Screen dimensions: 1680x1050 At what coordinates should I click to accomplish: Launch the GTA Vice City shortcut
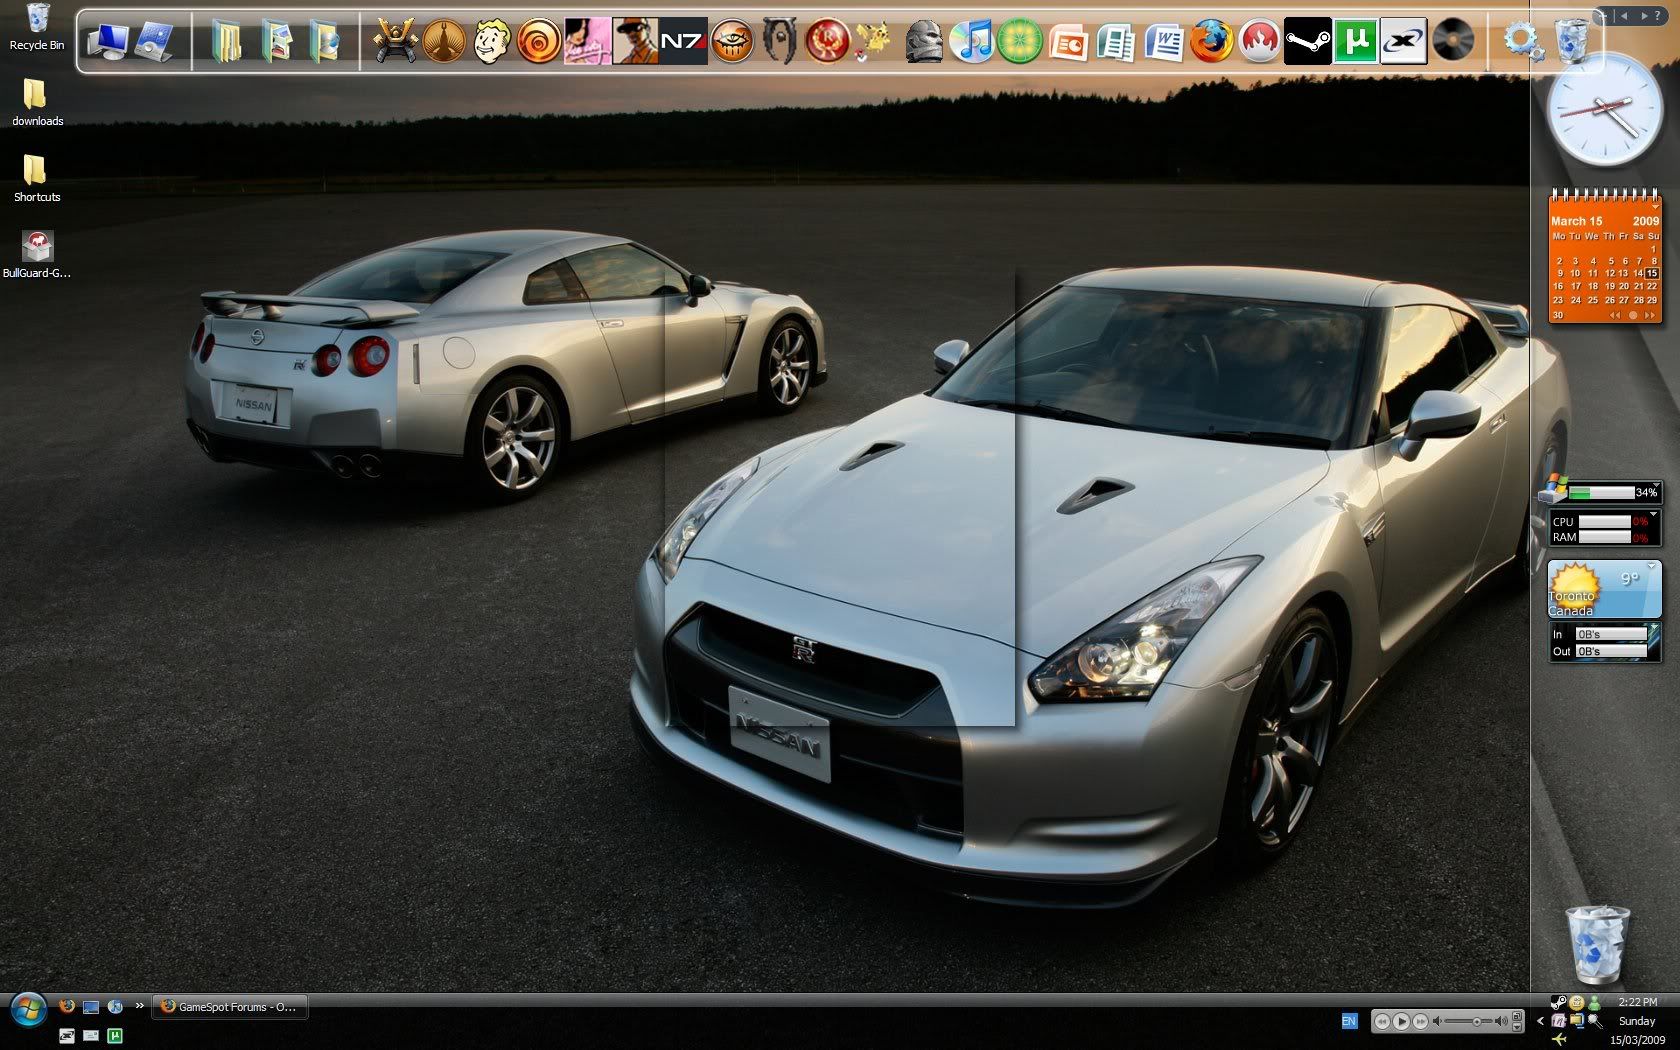(587, 41)
